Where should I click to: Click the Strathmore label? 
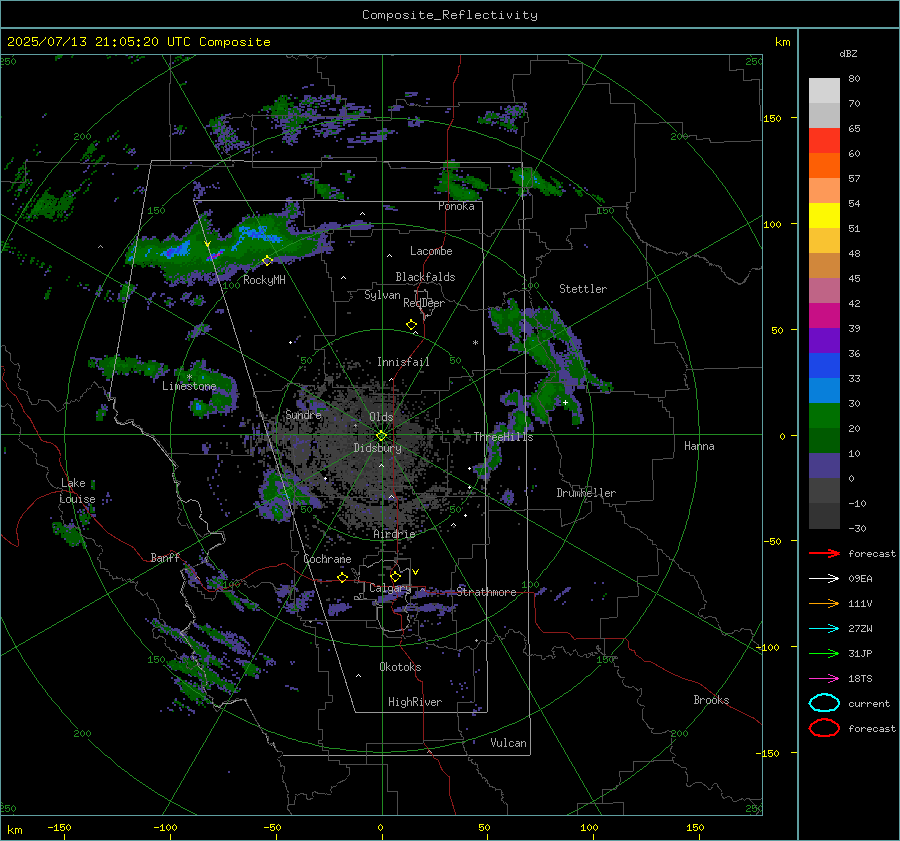pyautogui.click(x=486, y=591)
